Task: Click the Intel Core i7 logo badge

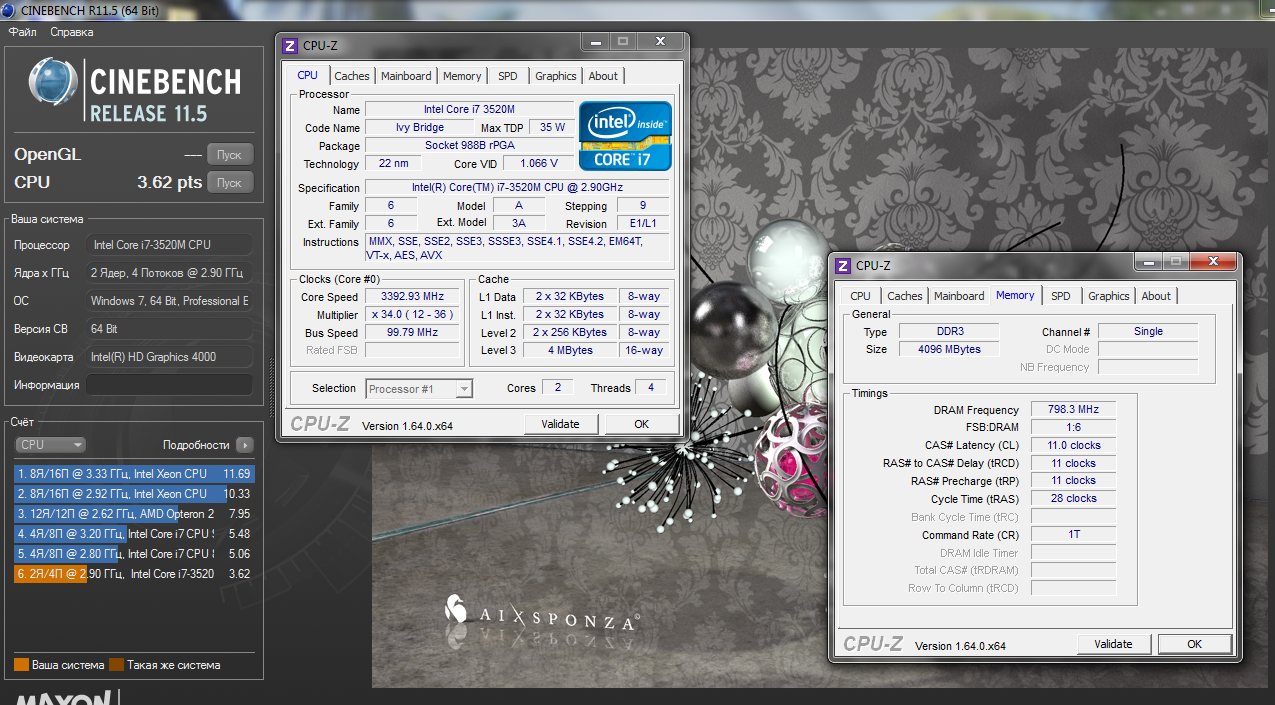Action: 625,135
